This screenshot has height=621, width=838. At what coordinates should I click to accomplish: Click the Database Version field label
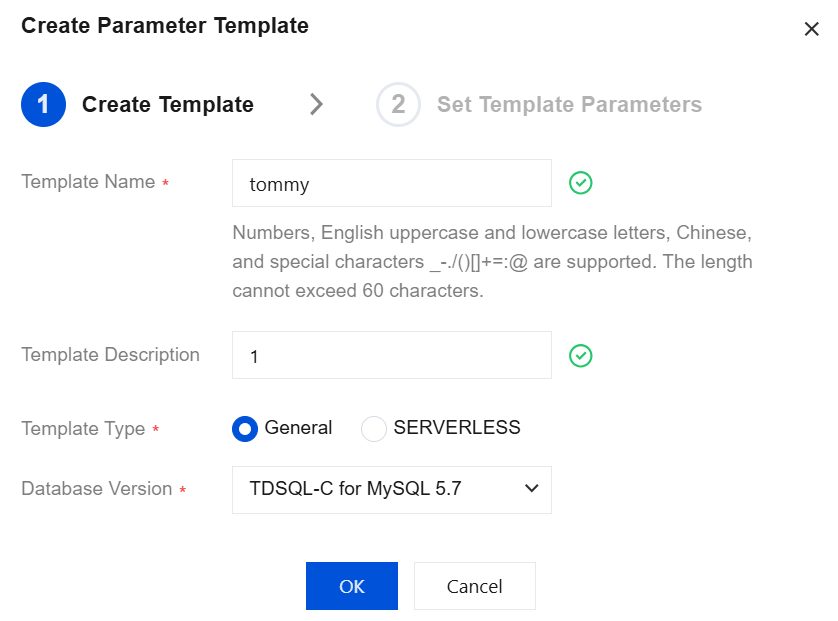click(97, 489)
